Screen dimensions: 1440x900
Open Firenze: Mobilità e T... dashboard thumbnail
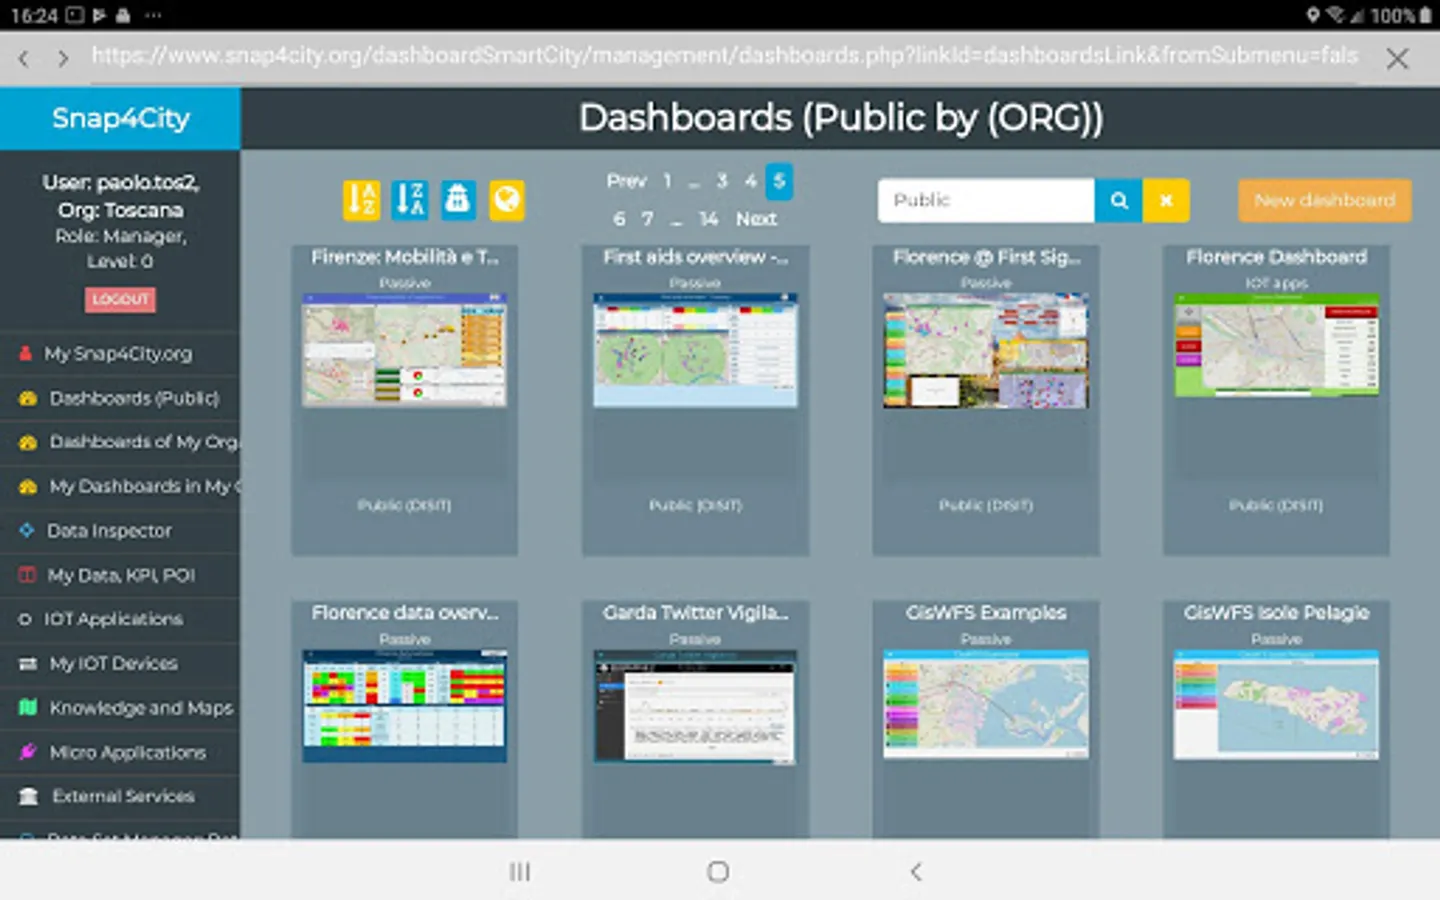[404, 350]
